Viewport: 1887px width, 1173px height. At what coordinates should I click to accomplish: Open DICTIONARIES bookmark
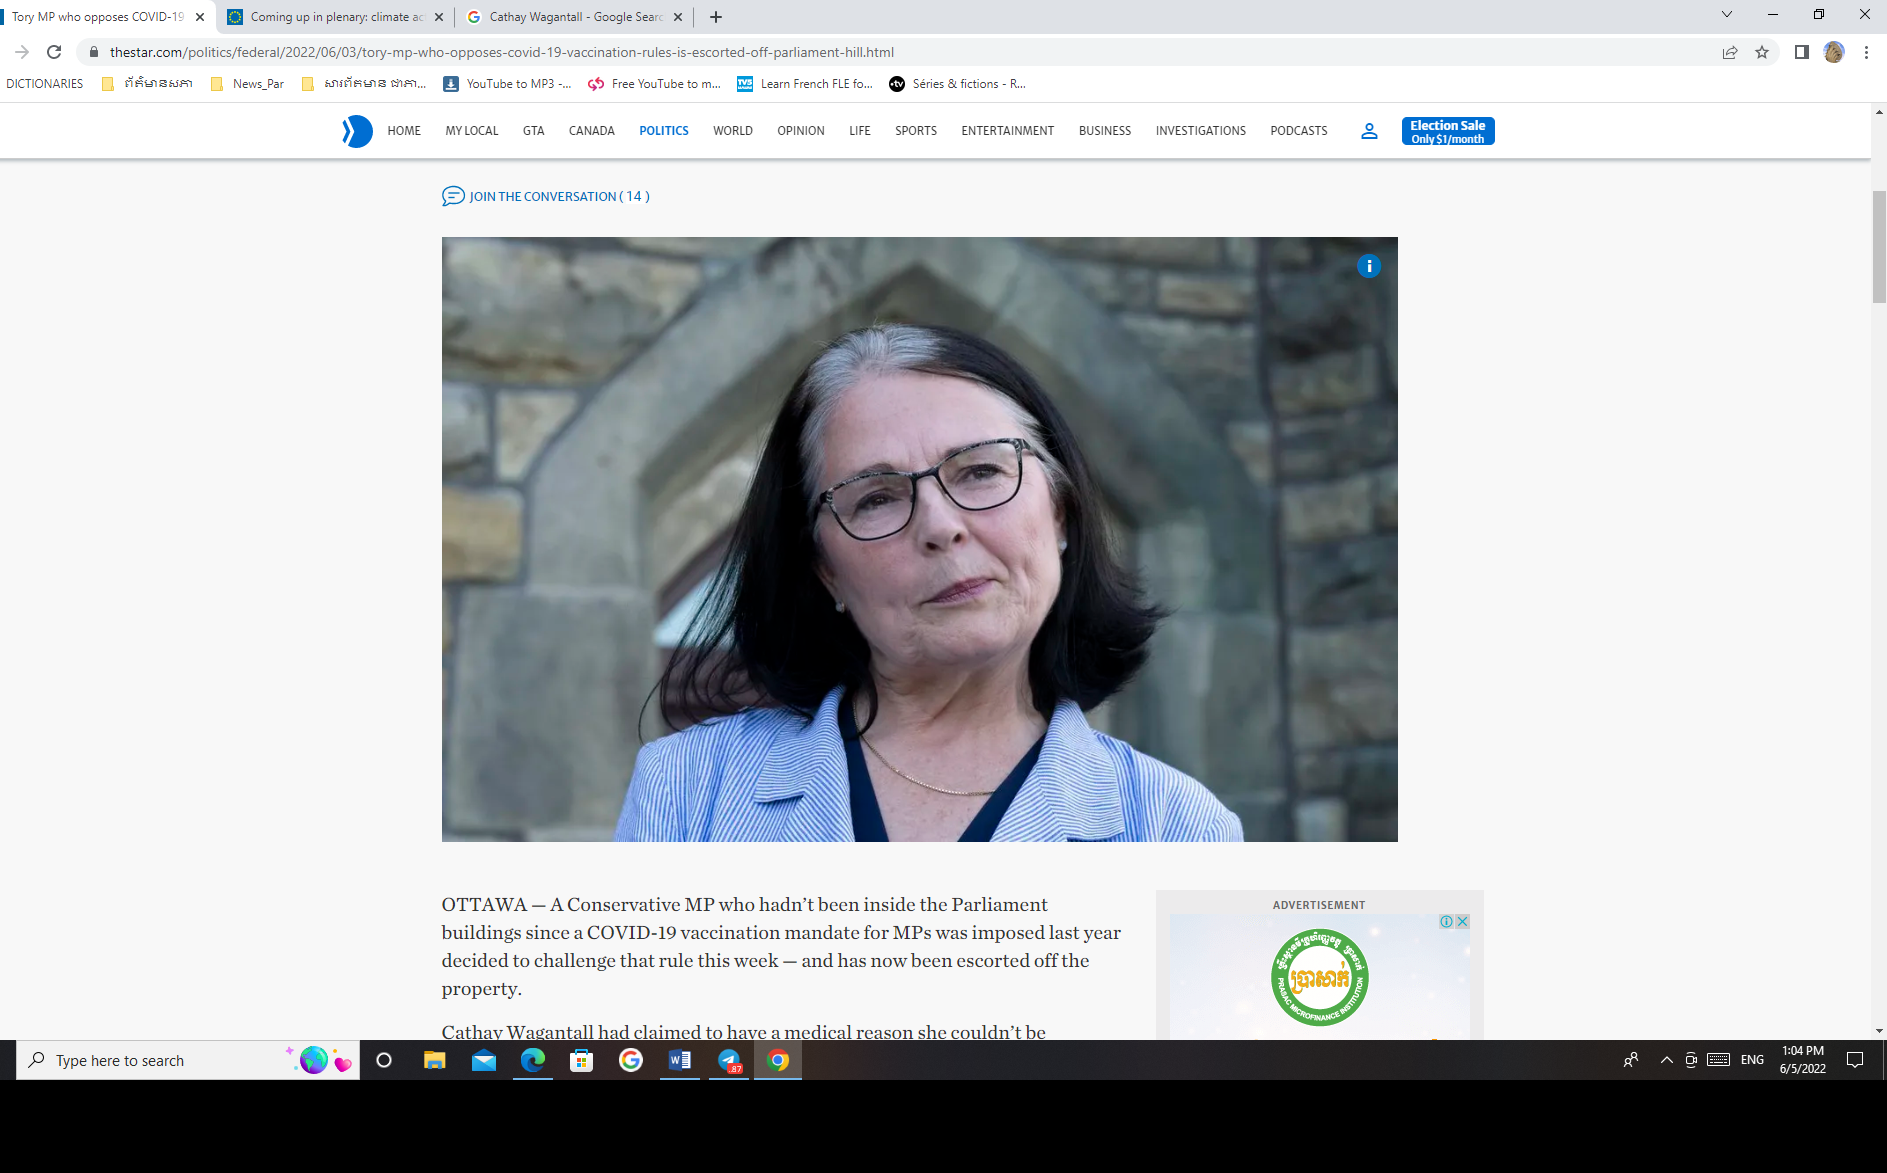45,84
